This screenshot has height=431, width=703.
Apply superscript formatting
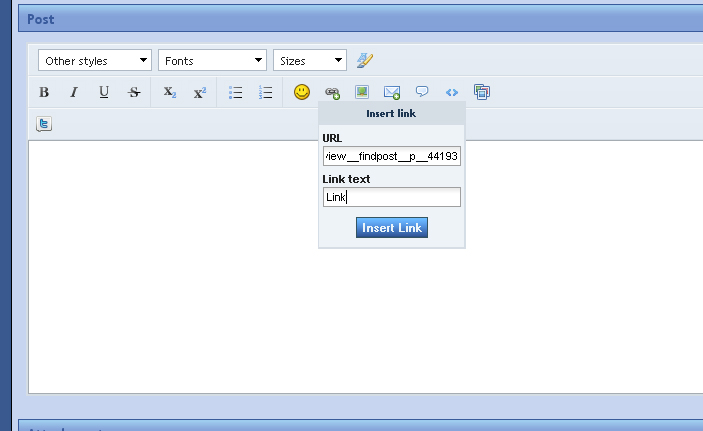[x=200, y=92]
